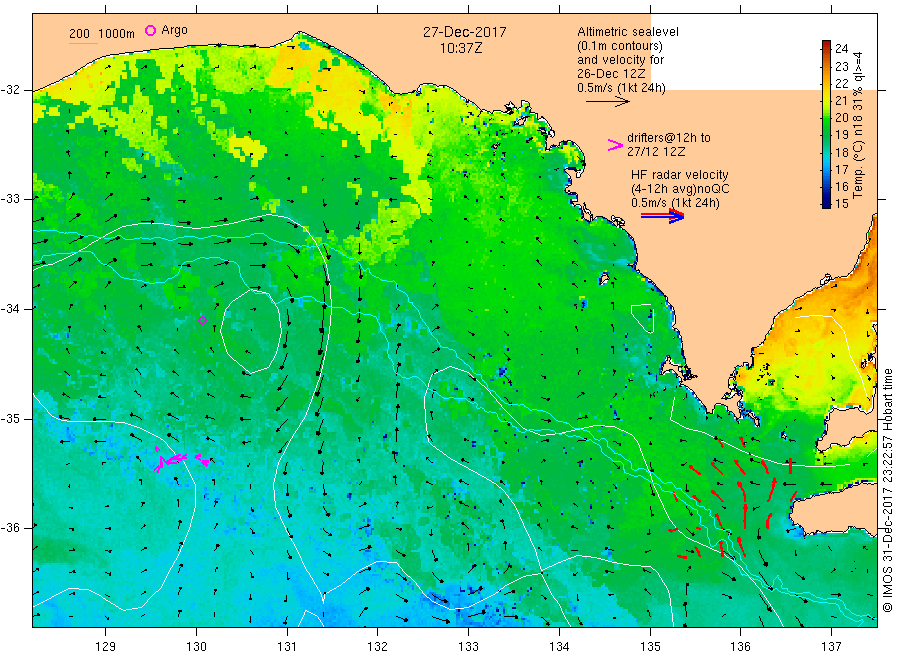Viewport: 900px width, 660px height.
Task: Click the IMOS copyright timestamp text
Action: coord(888,491)
